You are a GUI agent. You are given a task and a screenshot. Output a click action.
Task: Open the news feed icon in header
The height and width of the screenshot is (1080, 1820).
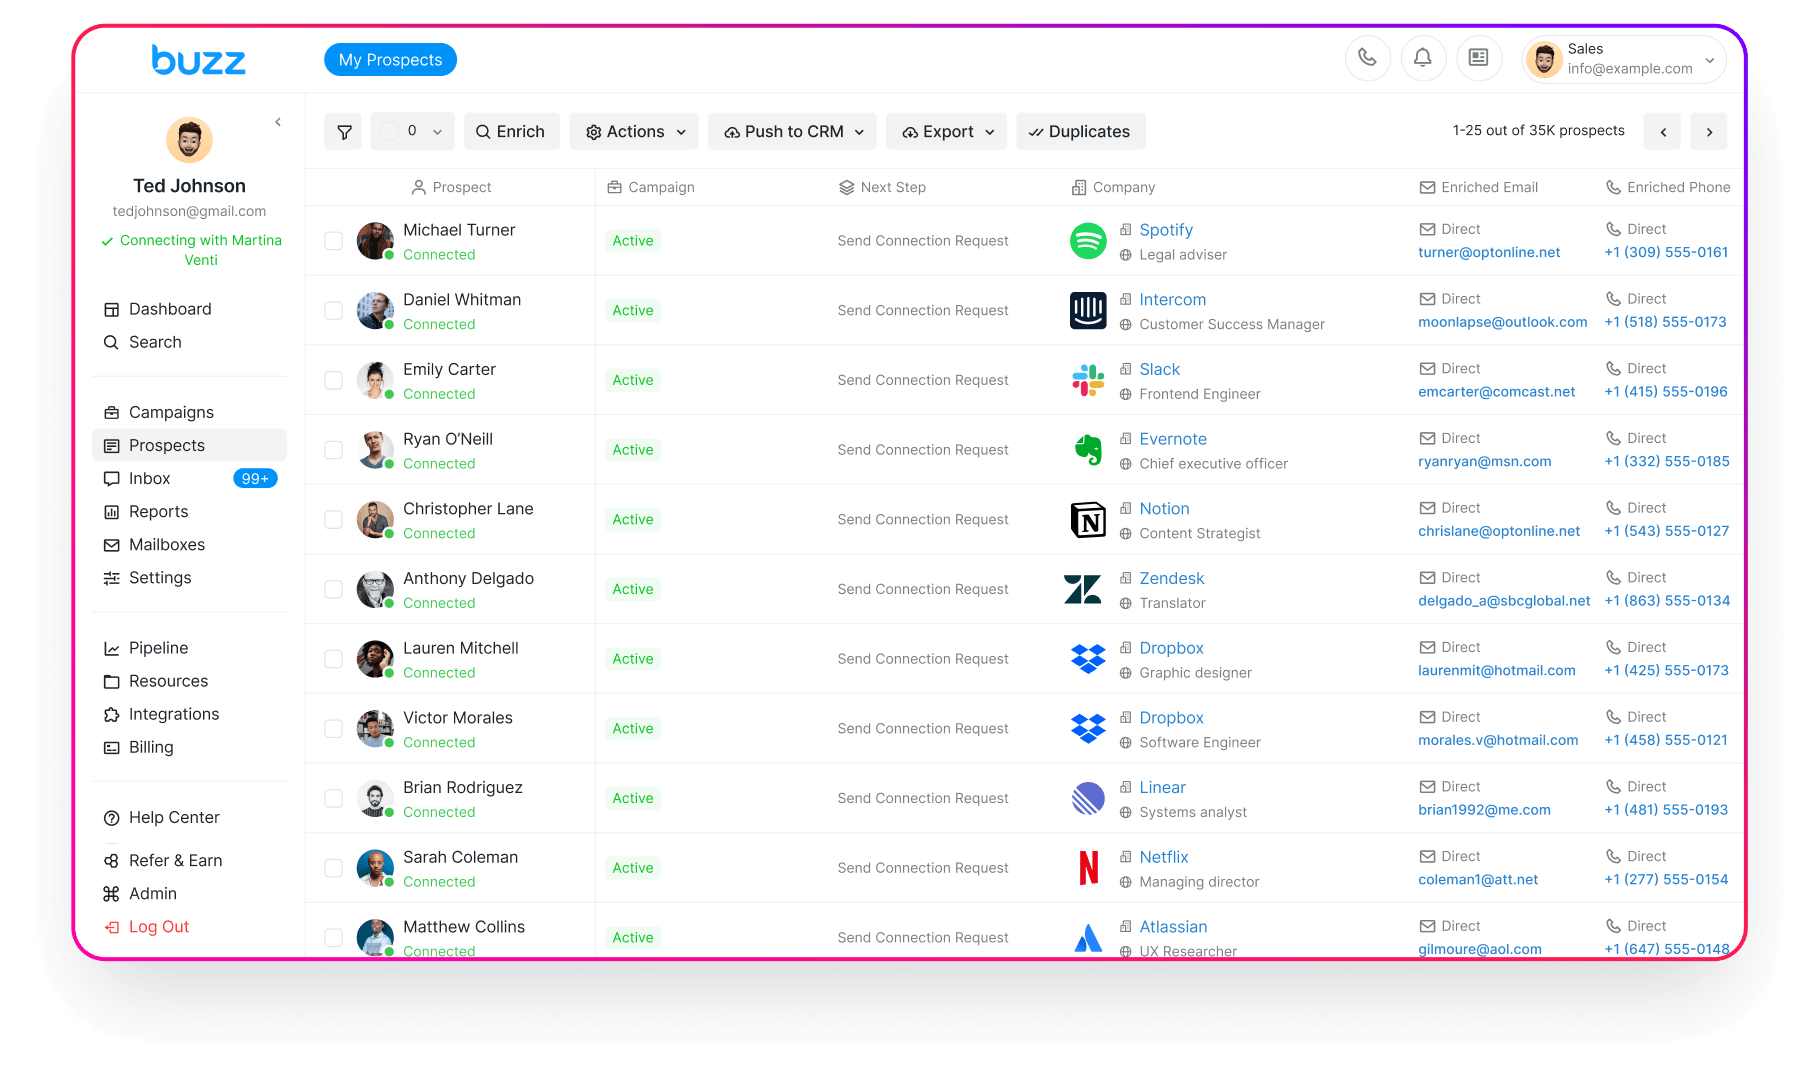click(x=1478, y=58)
